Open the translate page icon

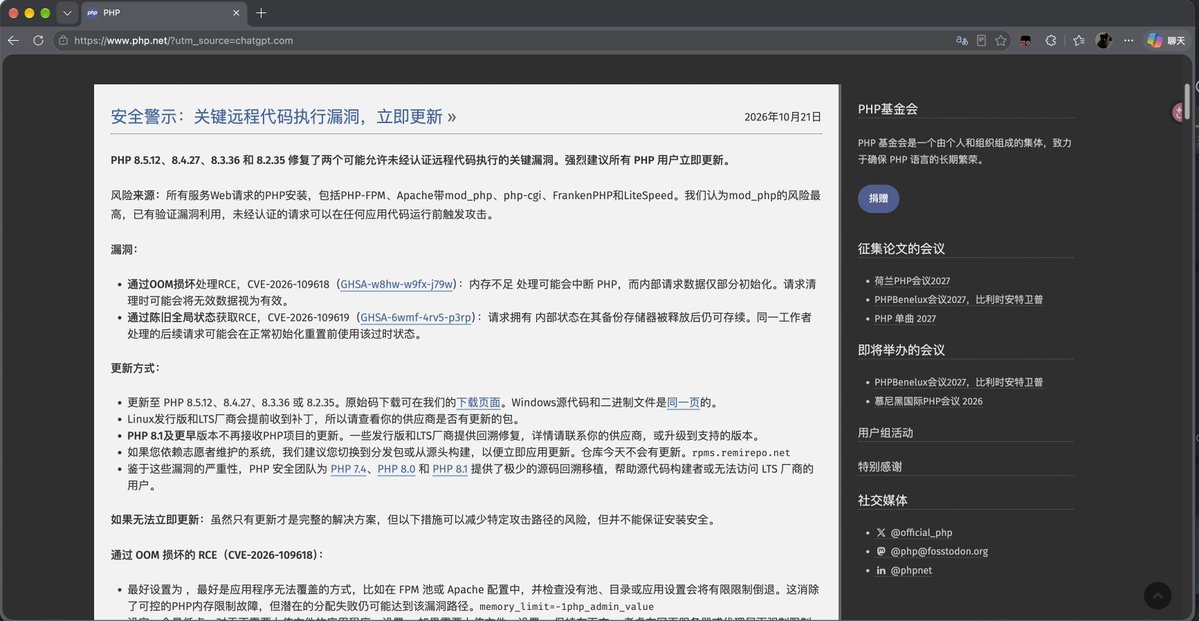961,41
